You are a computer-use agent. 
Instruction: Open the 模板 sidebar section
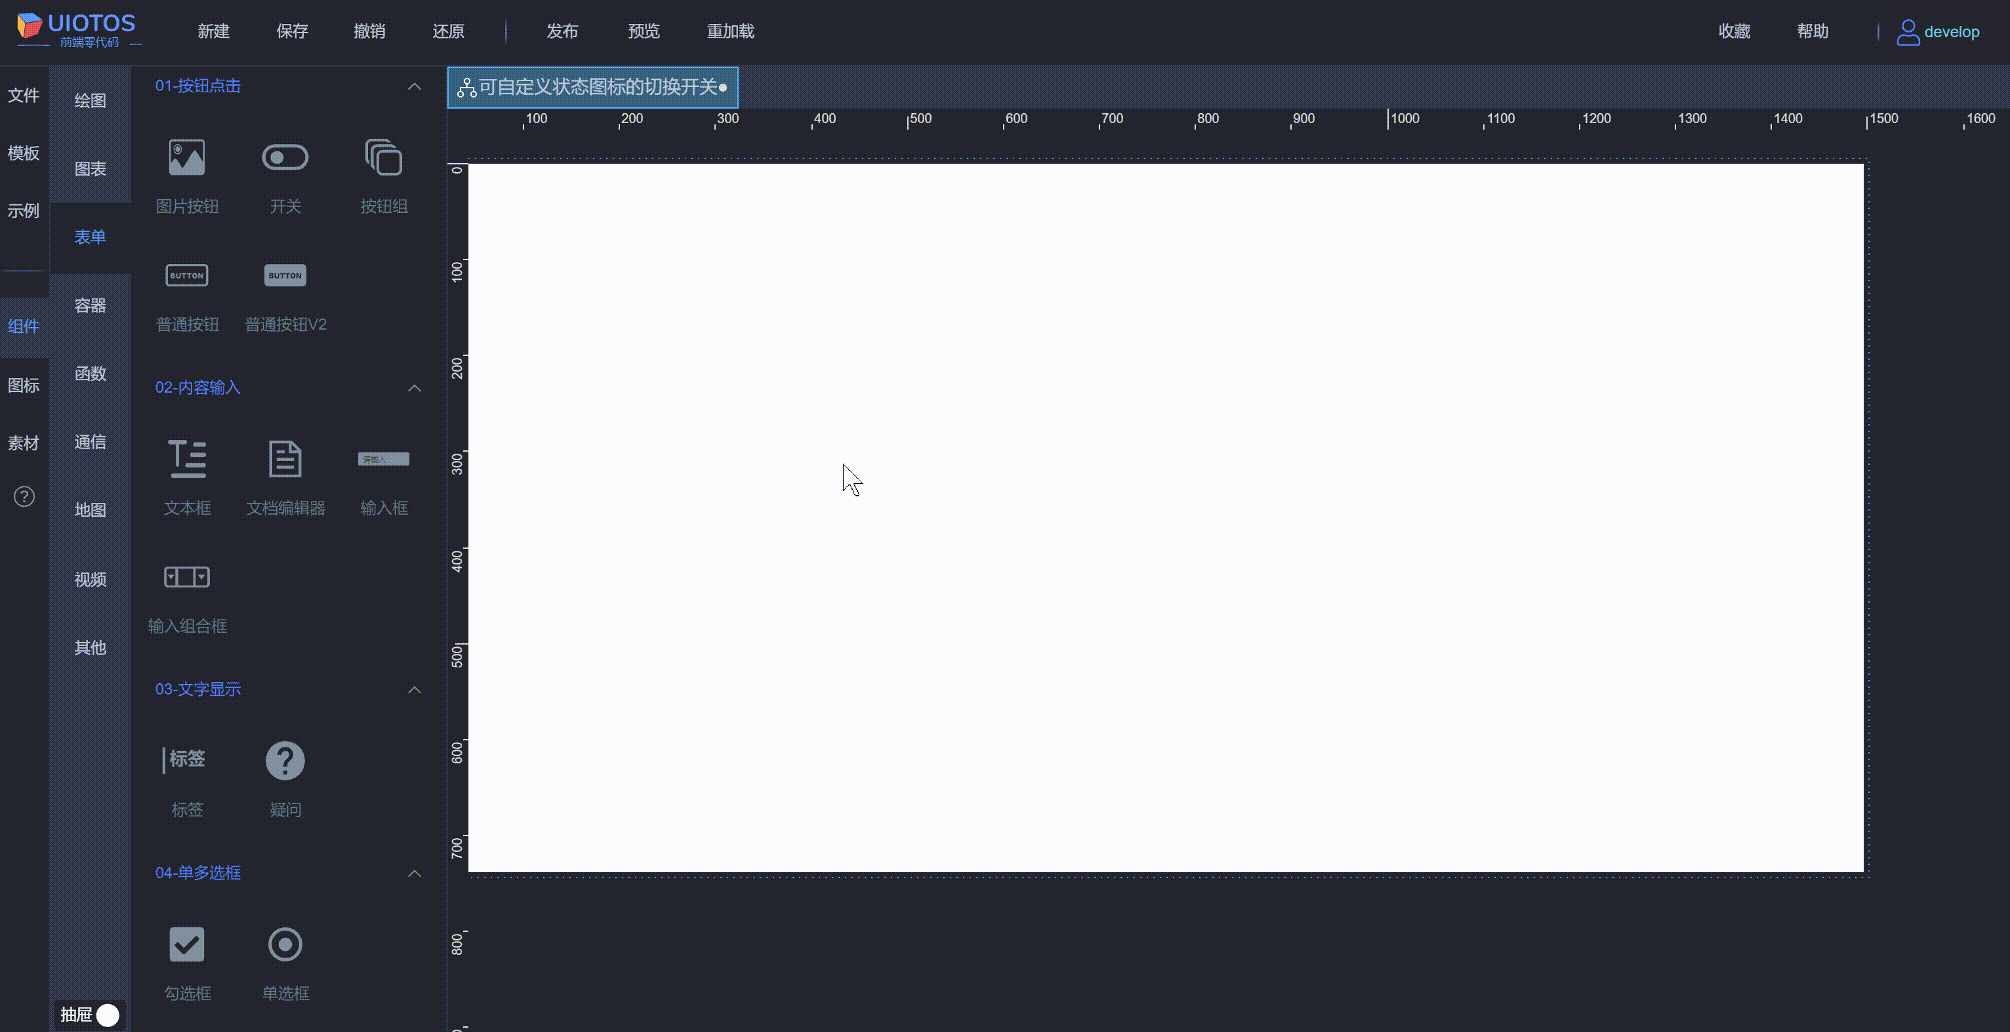point(24,153)
